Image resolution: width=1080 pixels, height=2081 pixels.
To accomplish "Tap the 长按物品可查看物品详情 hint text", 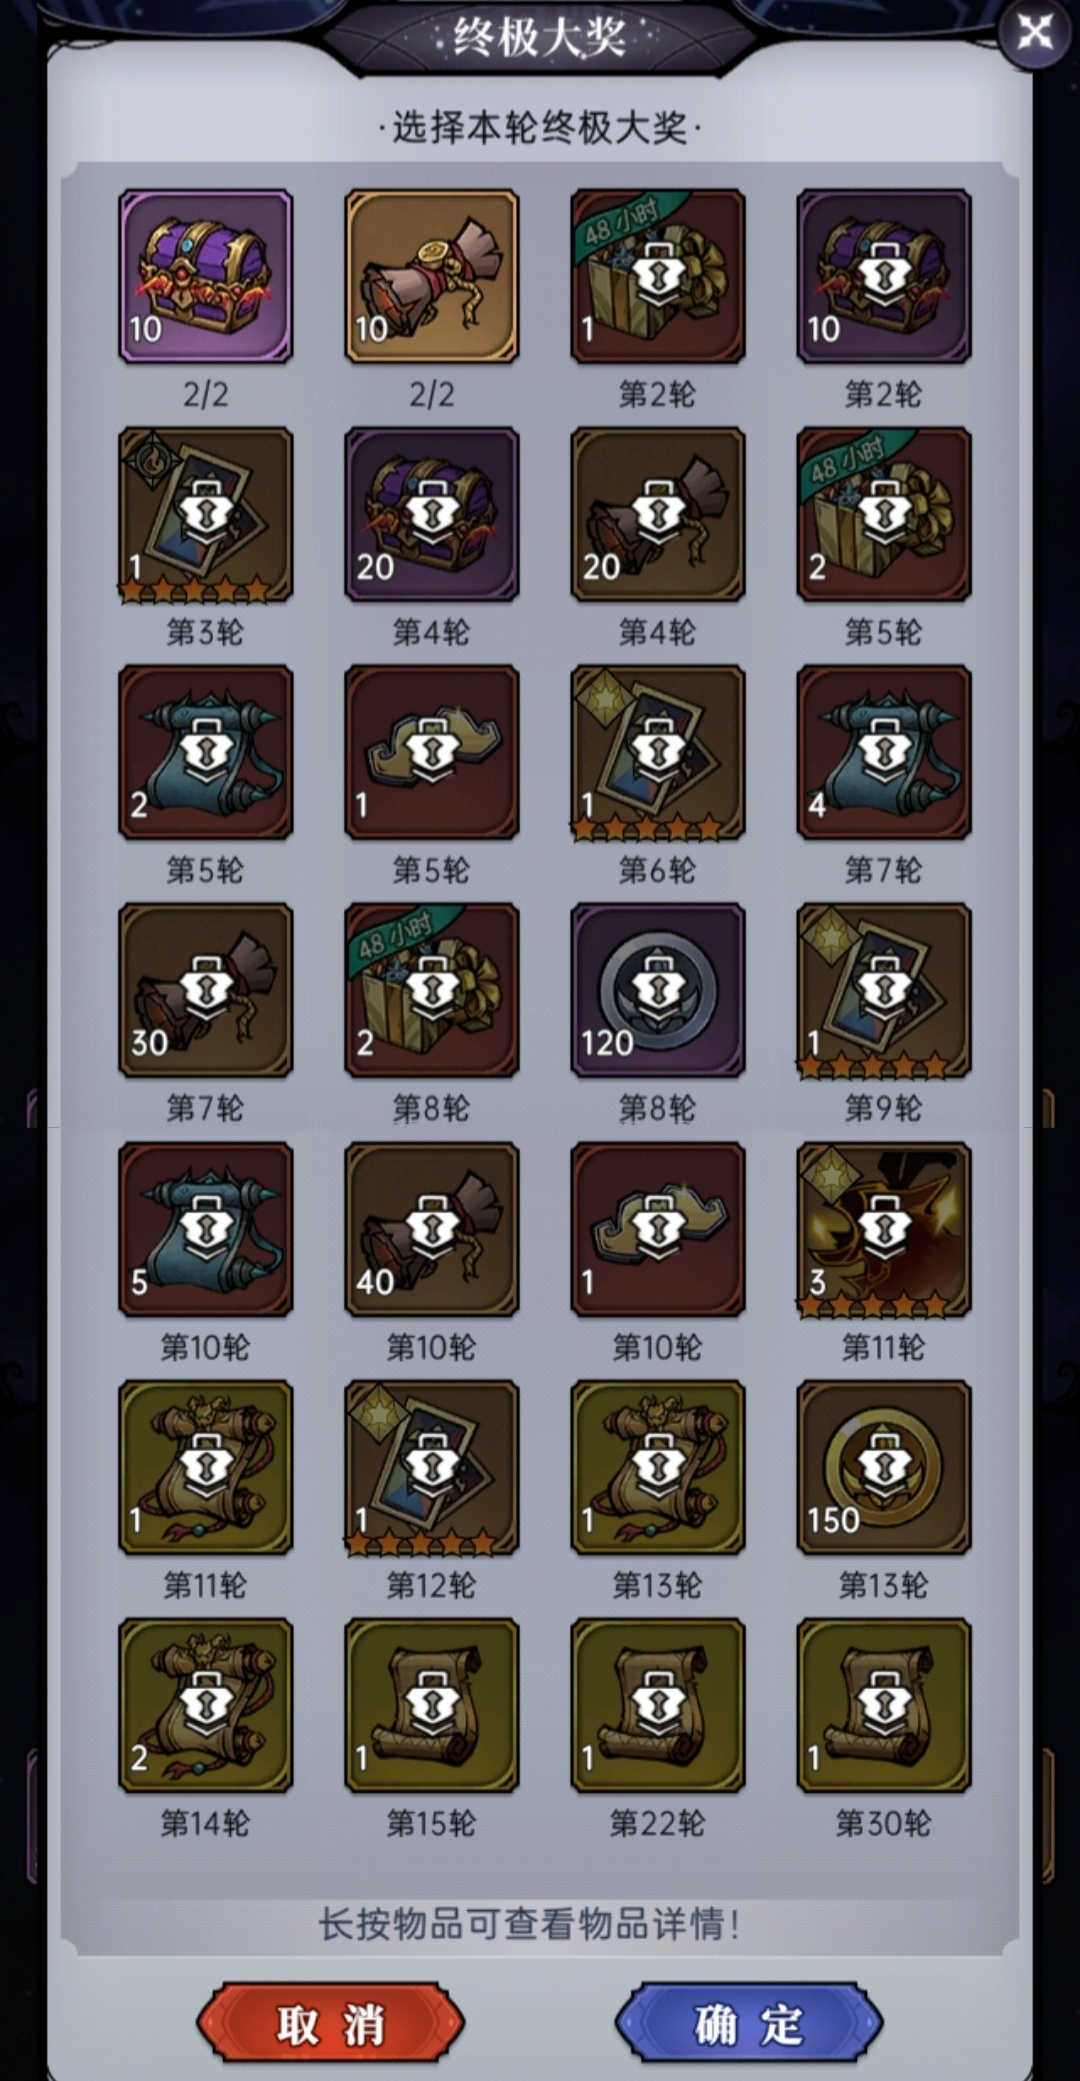I will 529,1923.
